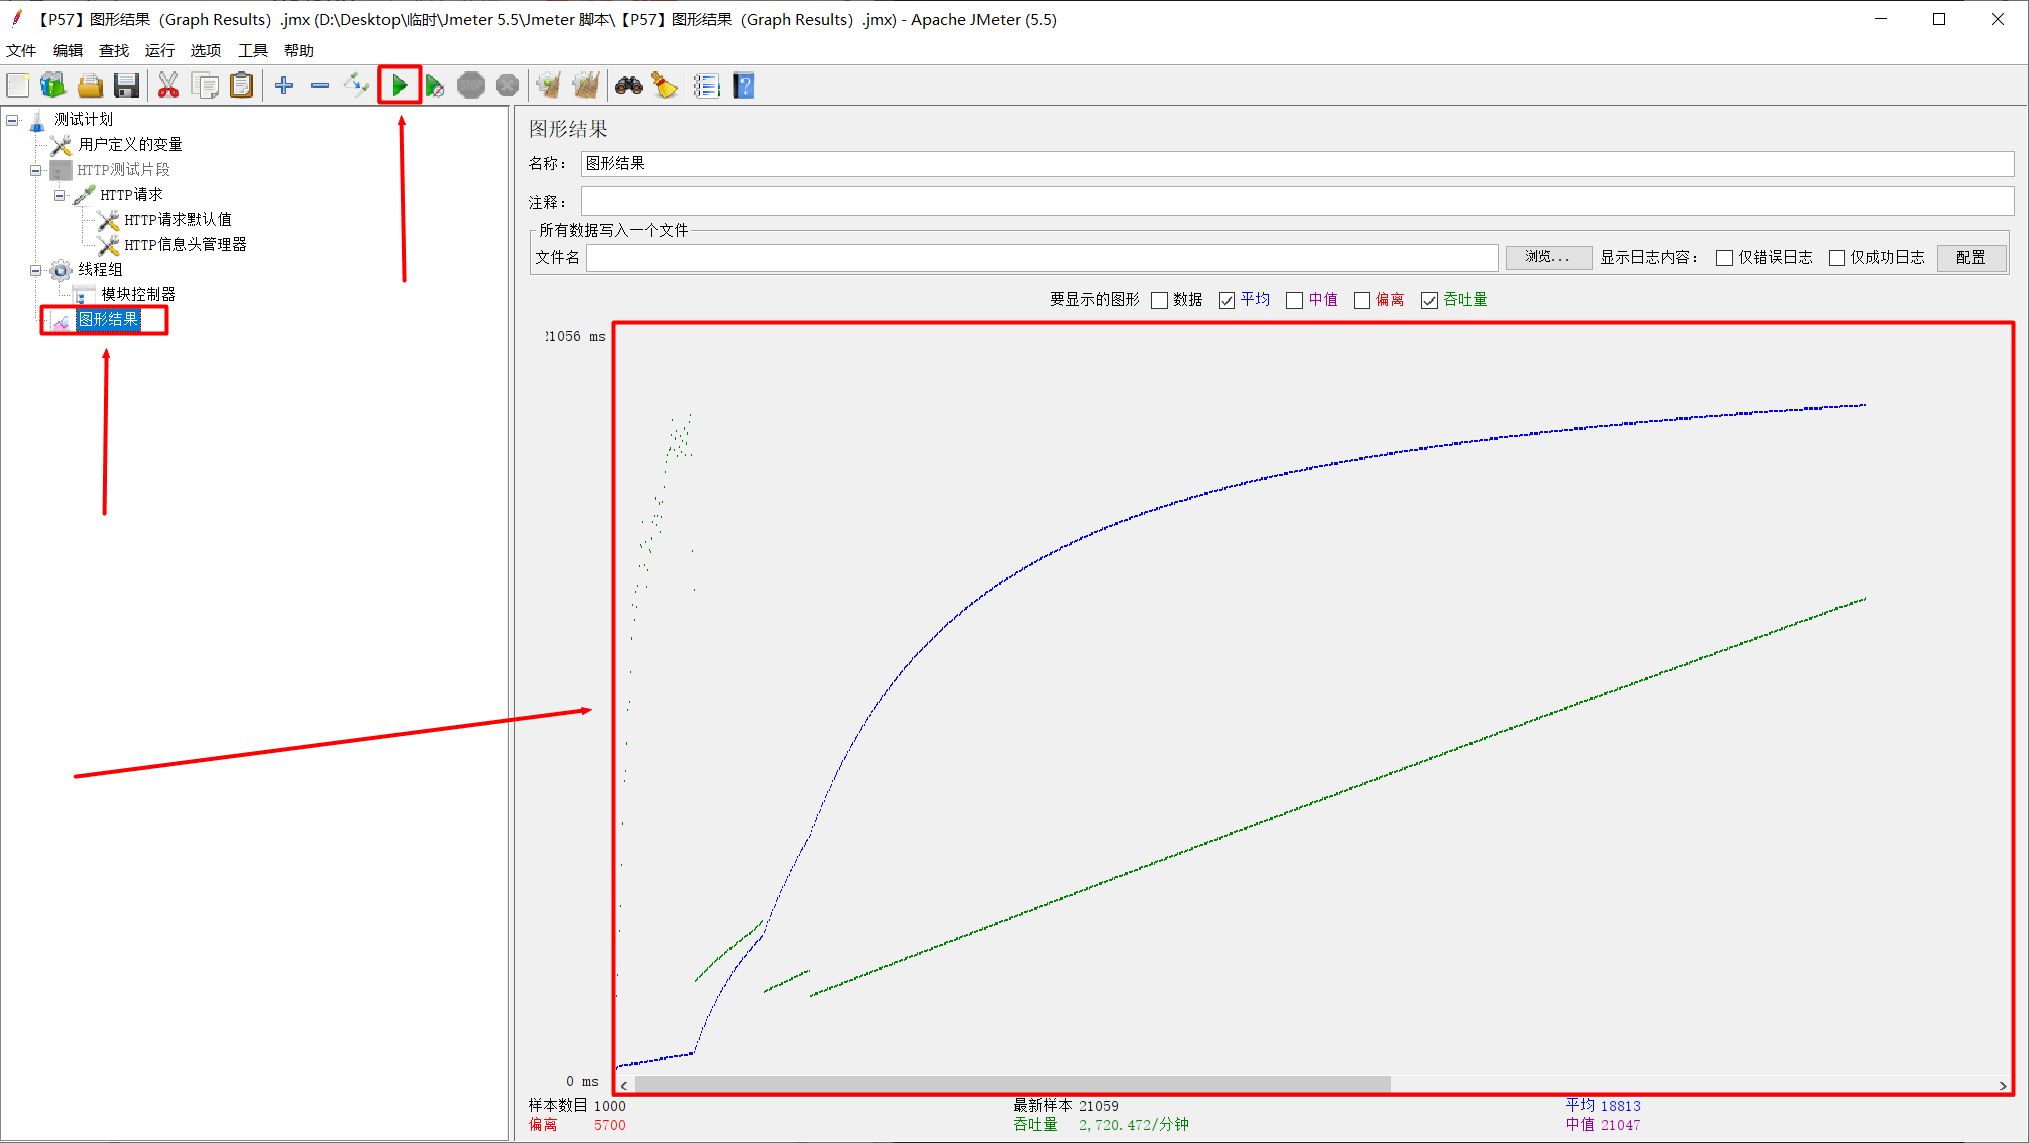Toggle the 数据 graph checkbox

point(1160,300)
